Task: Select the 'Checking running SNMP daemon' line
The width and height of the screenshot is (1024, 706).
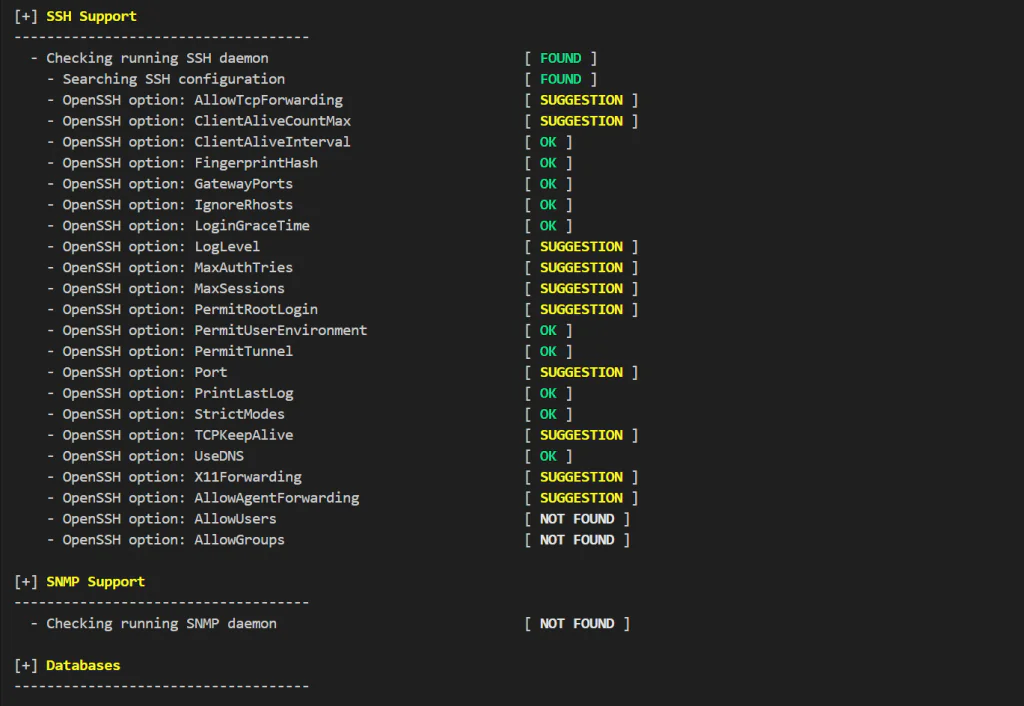Action: (x=161, y=624)
